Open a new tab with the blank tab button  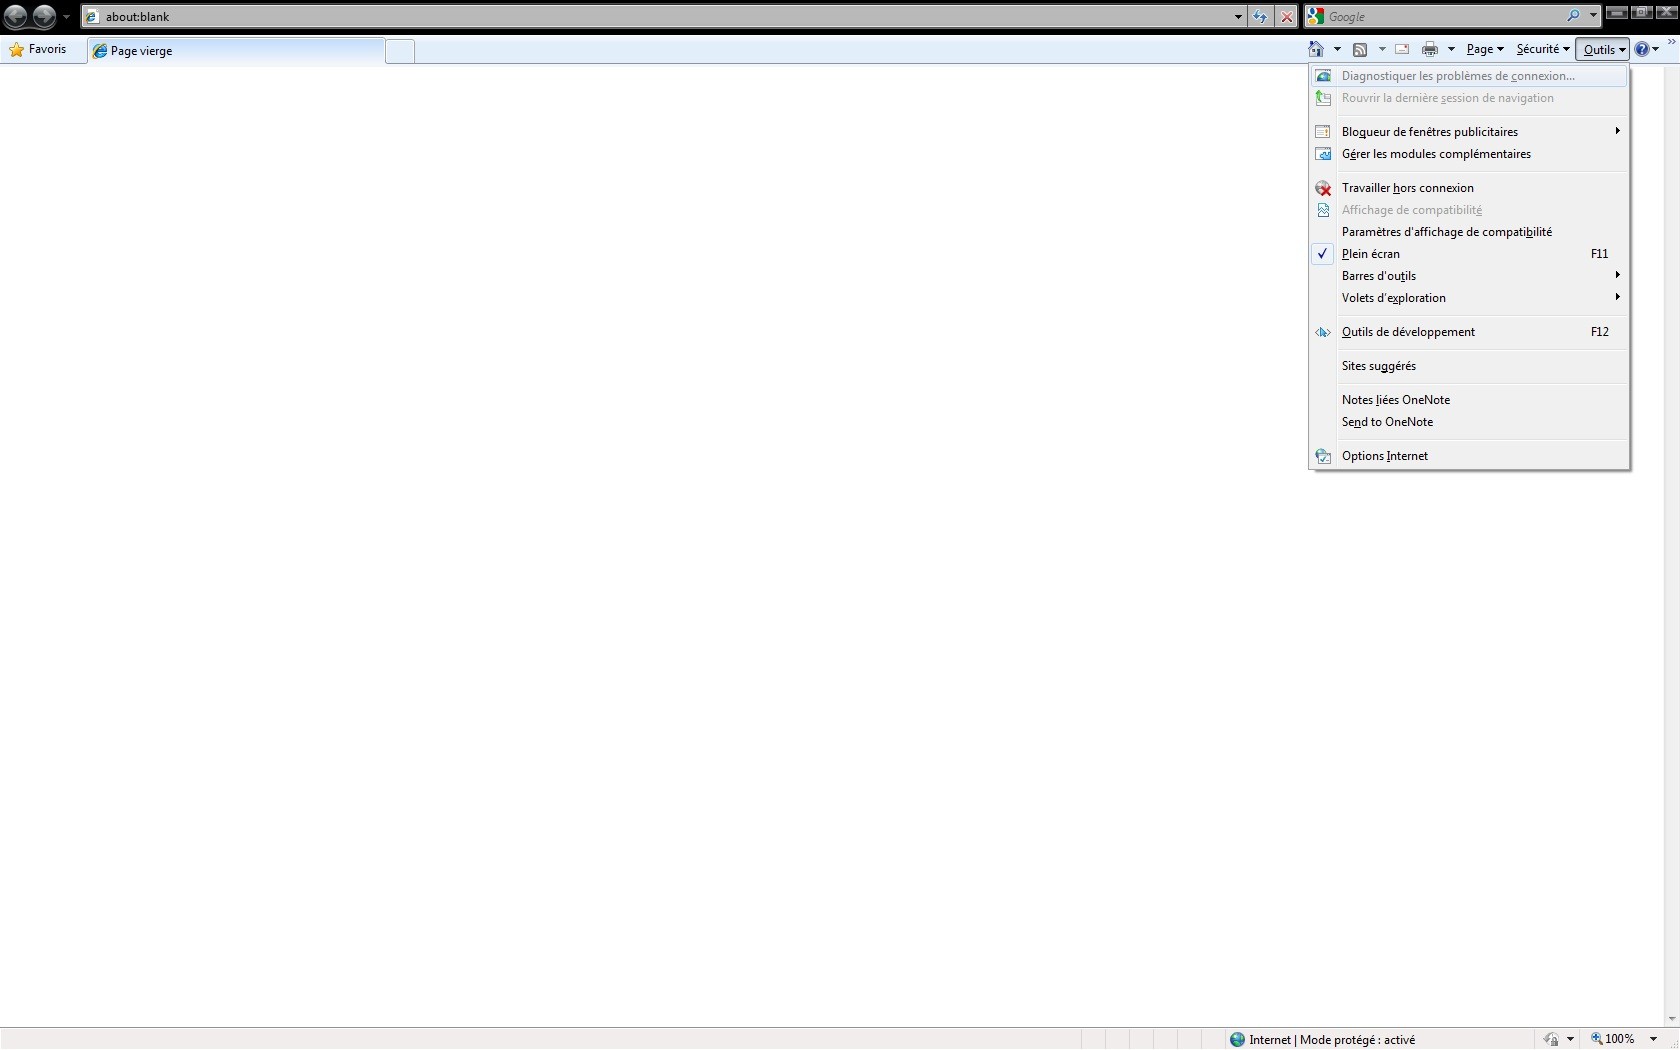tap(400, 51)
